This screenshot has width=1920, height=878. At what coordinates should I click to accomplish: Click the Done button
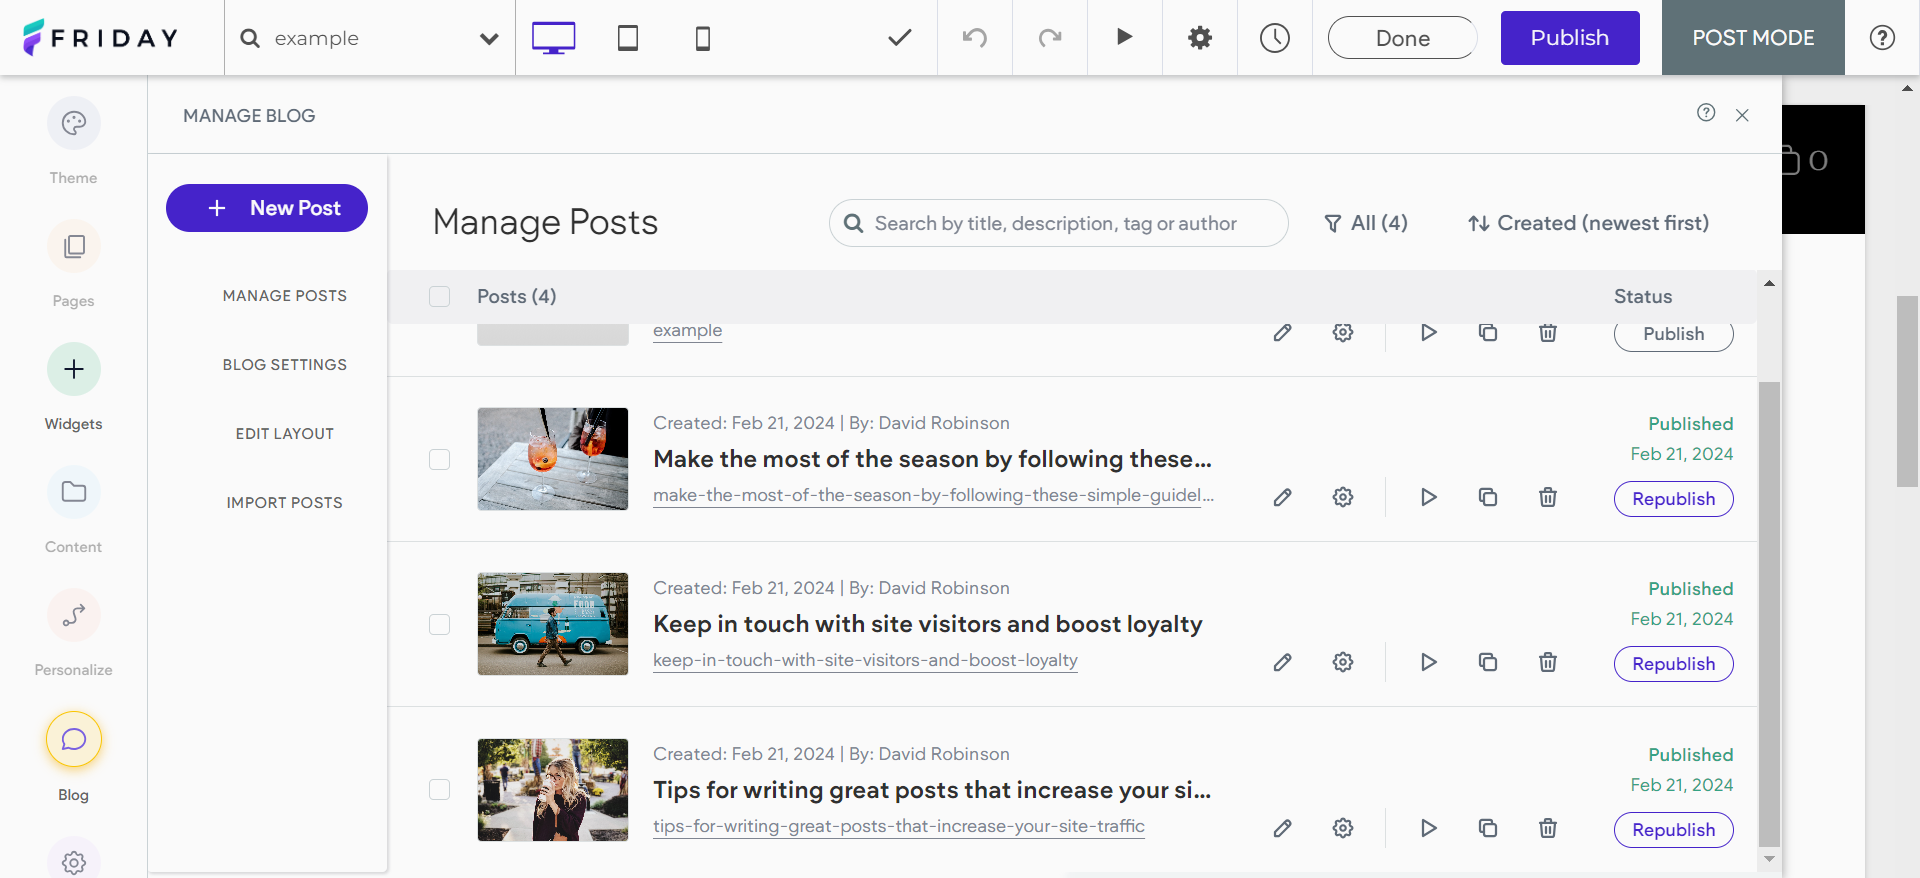pos(1403,38)
